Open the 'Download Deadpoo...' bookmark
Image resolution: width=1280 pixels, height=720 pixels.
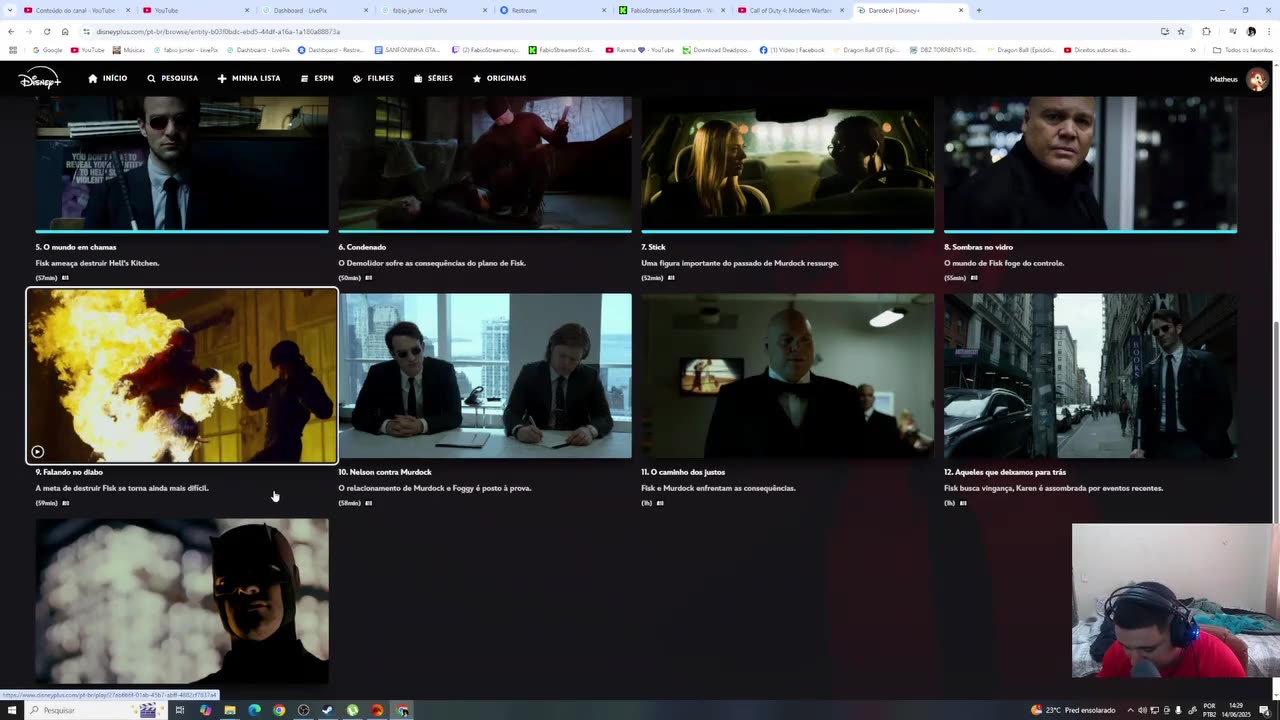[x=716, y=49]
